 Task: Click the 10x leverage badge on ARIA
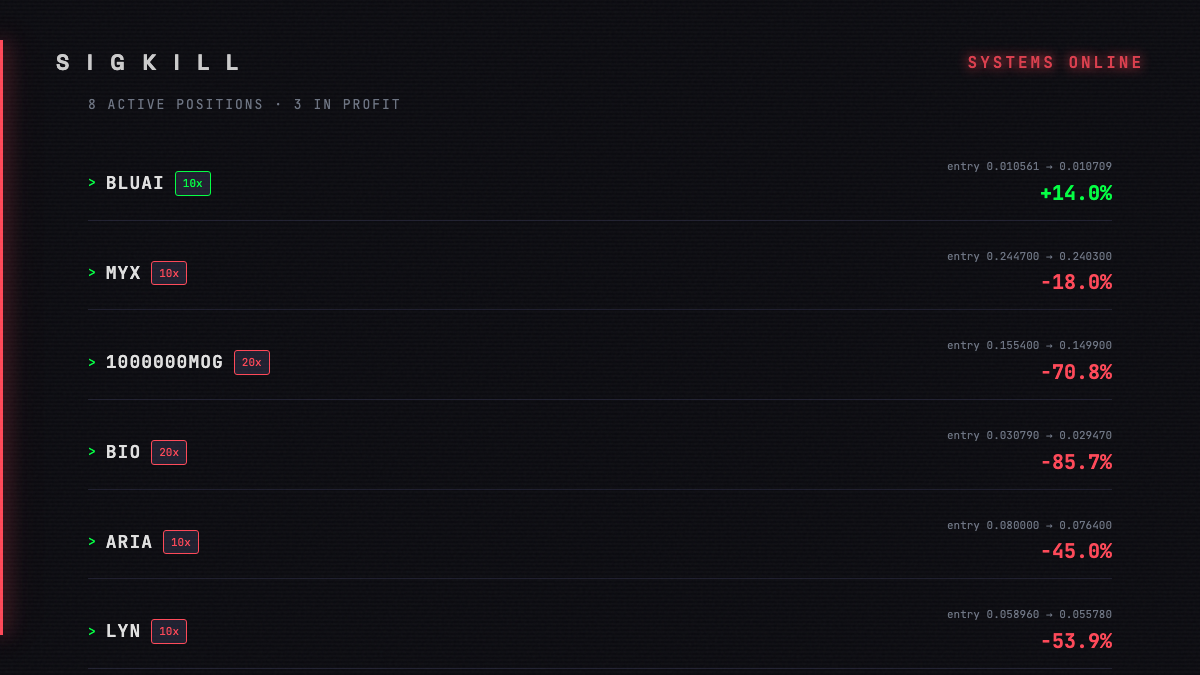pos(181,542)
